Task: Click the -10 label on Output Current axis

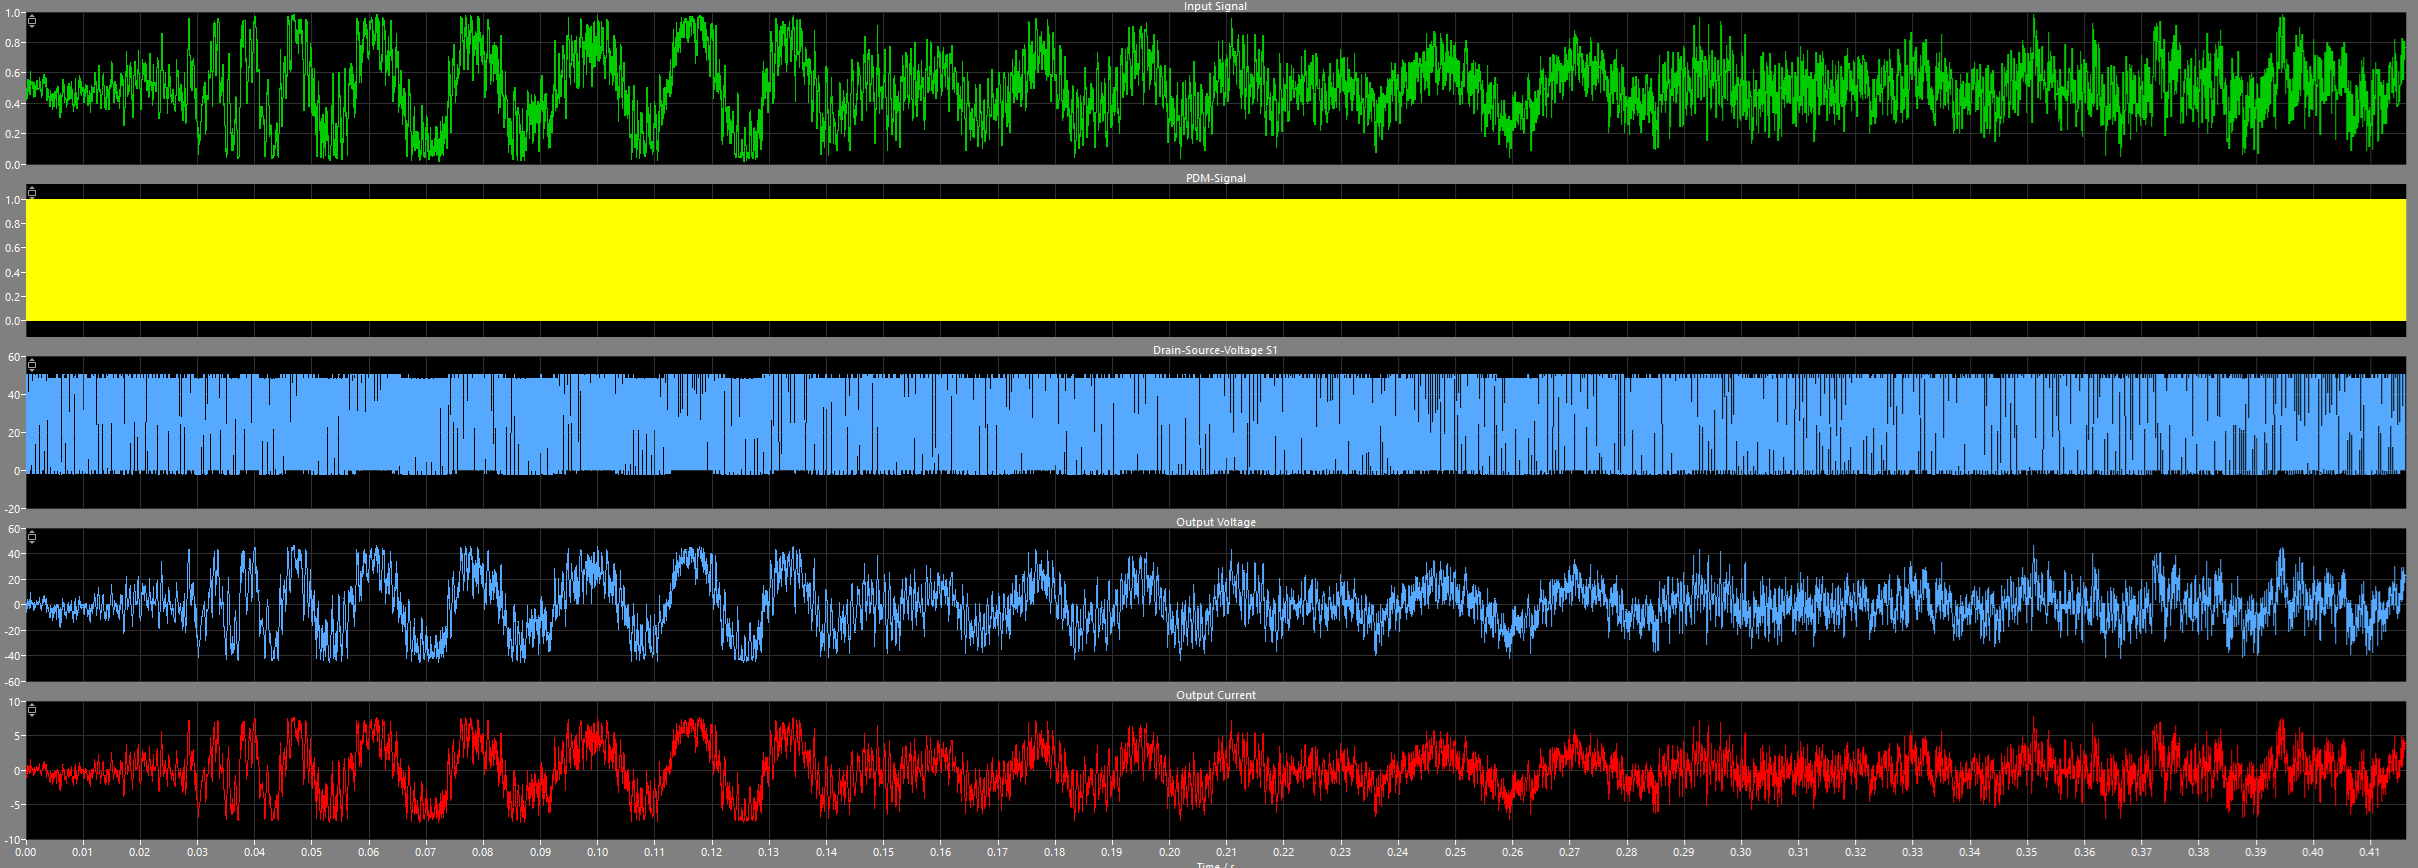Action: pyautogui.click(x=13, y=840)
